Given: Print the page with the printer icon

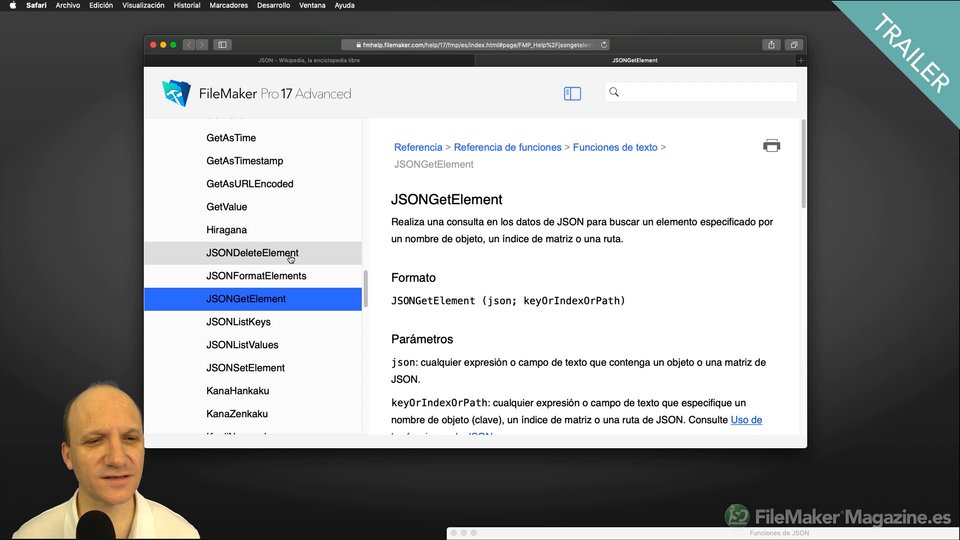Looking at the screenshot, I should 771,146.
